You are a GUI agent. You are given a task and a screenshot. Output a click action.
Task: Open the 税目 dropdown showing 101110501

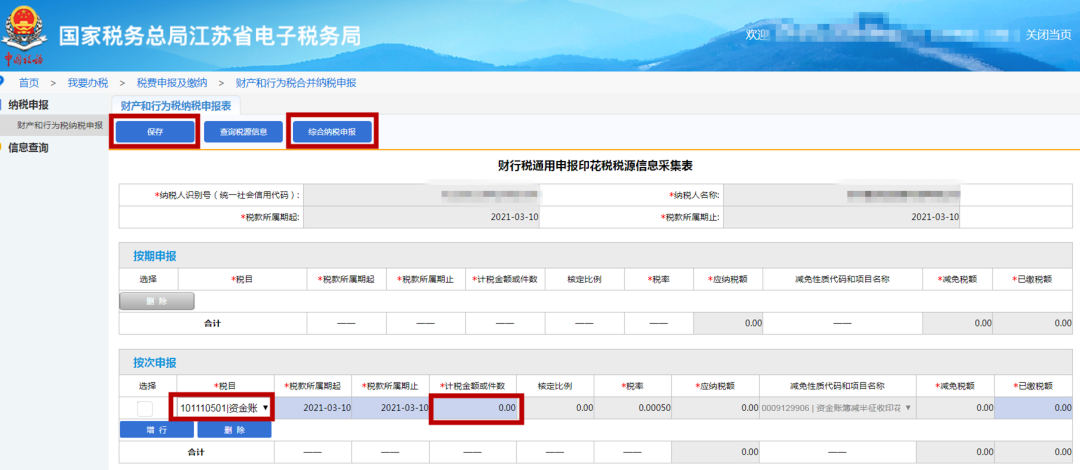tap(223, 408)
